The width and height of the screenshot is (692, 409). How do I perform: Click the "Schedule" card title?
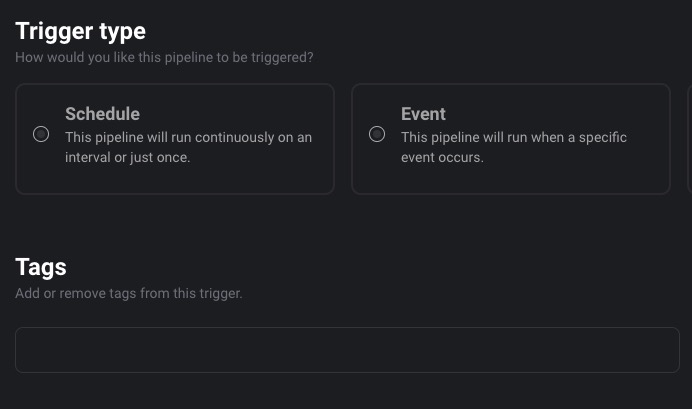pyautogui.click(x=102, y=114)
